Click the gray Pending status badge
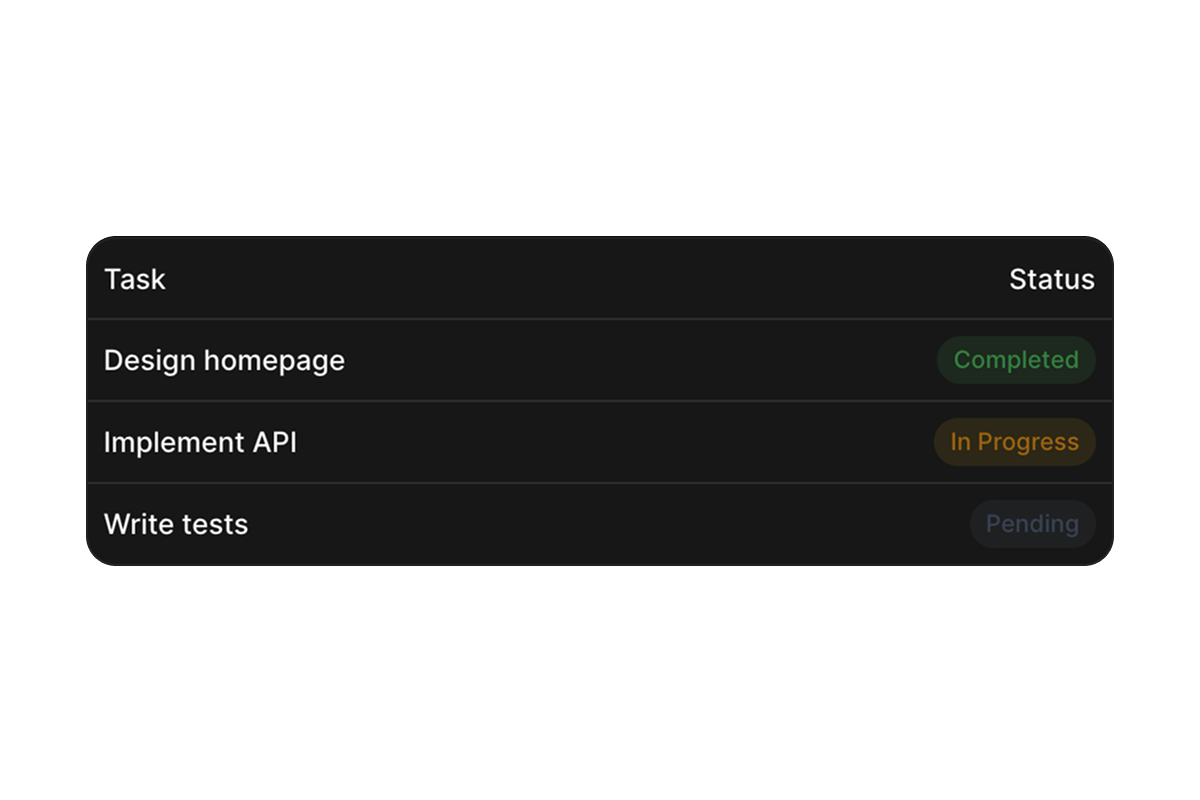This screenshot has width=1200, height=800. (1032, 524)
